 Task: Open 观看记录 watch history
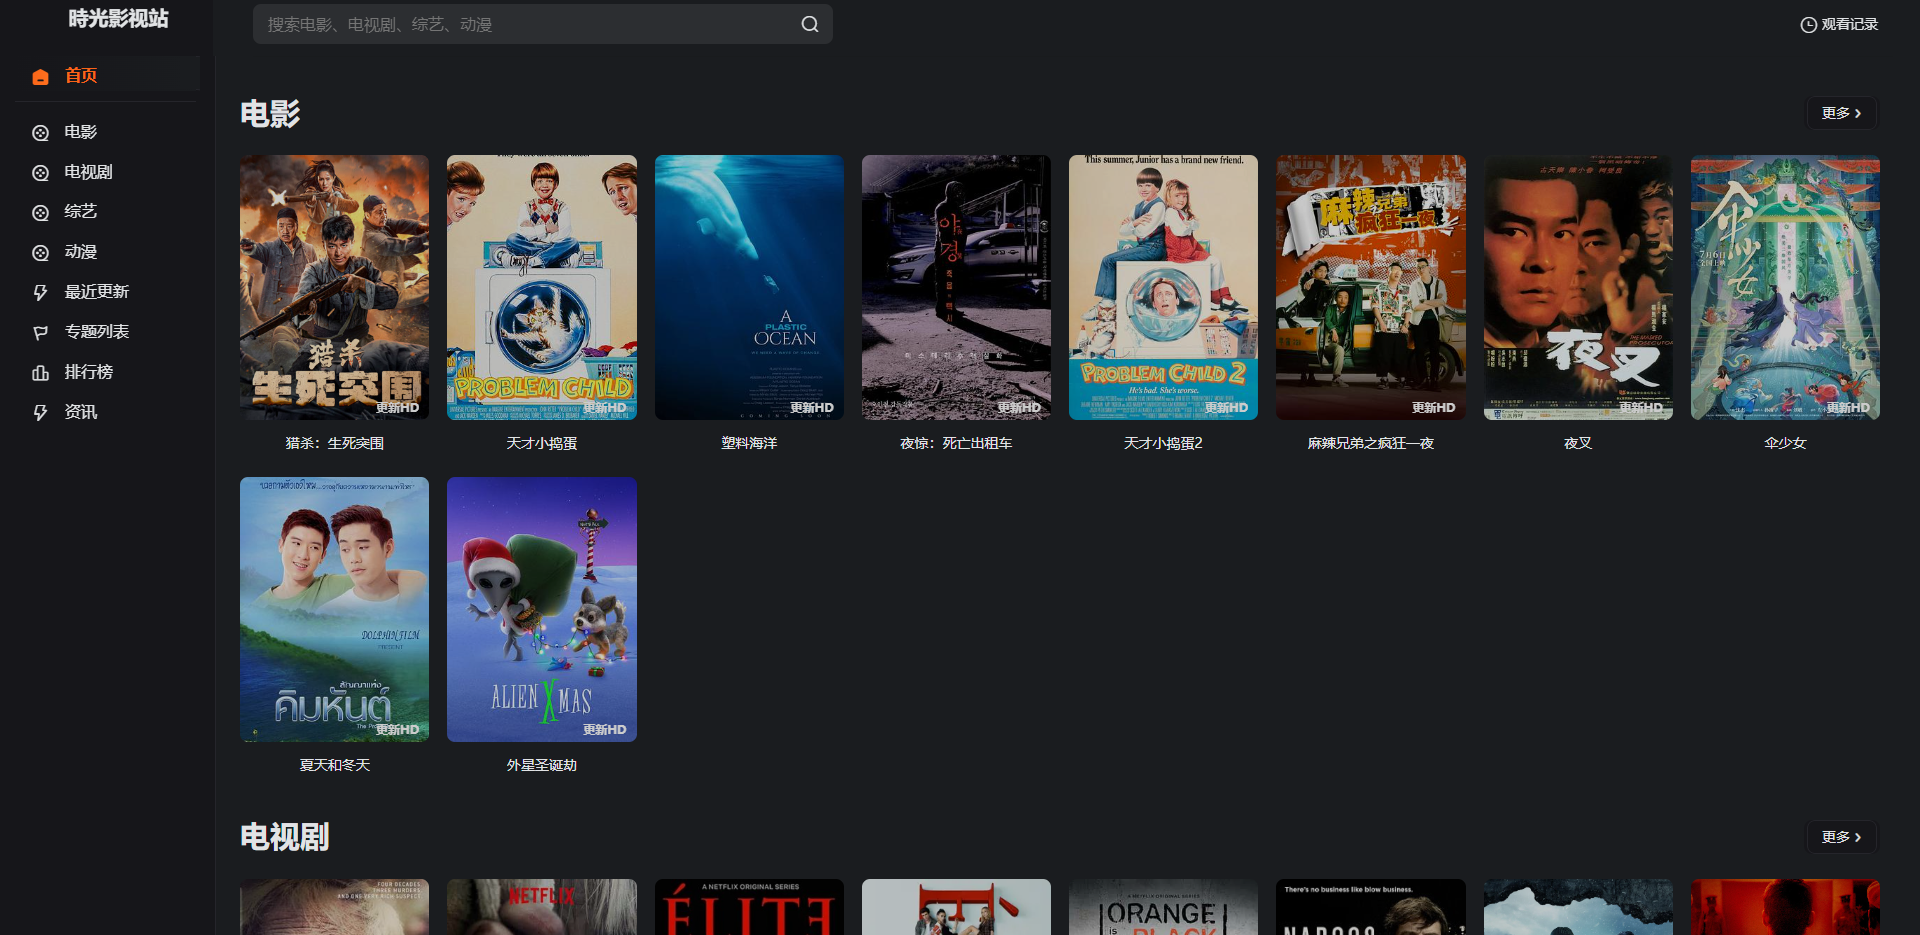pyautogui.click(x=1839, y=25)
